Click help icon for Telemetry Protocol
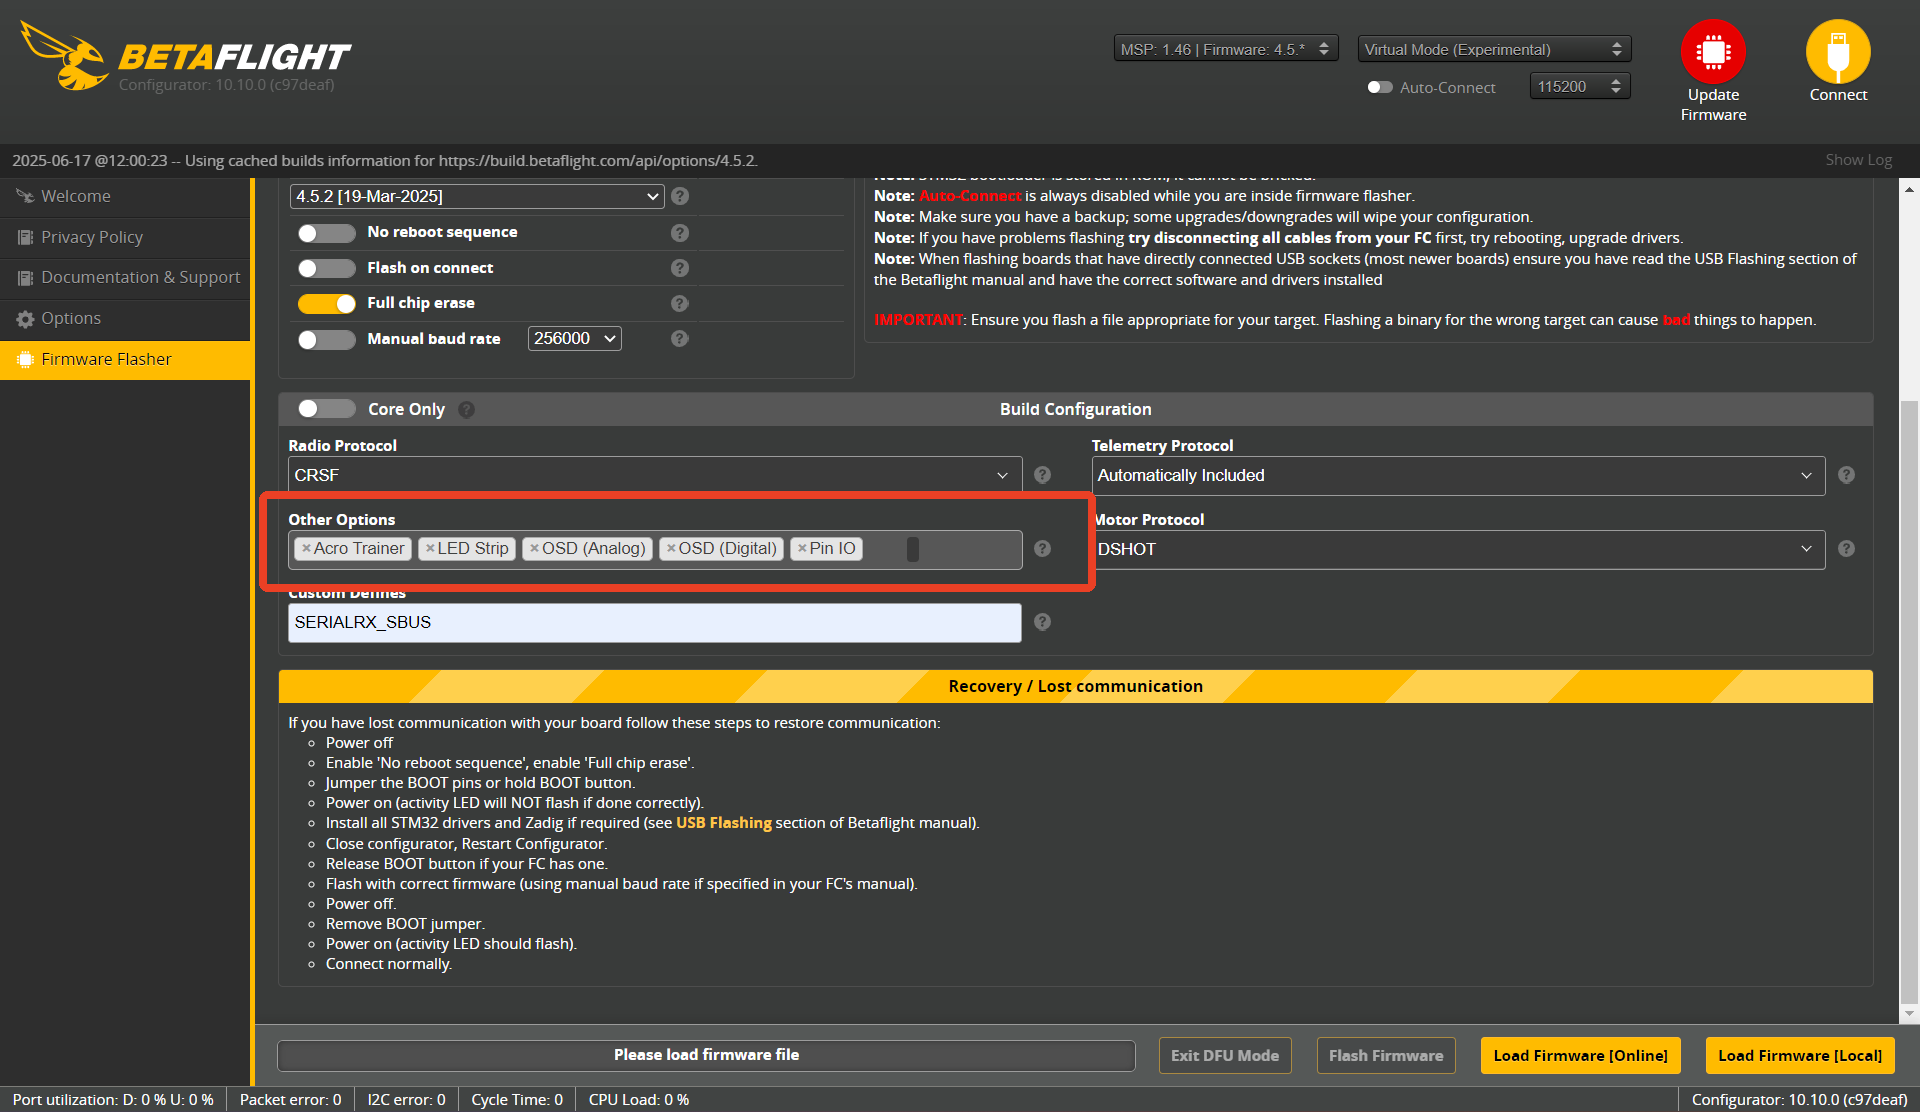The image size is (1920, 1112). pos(1846,475)
